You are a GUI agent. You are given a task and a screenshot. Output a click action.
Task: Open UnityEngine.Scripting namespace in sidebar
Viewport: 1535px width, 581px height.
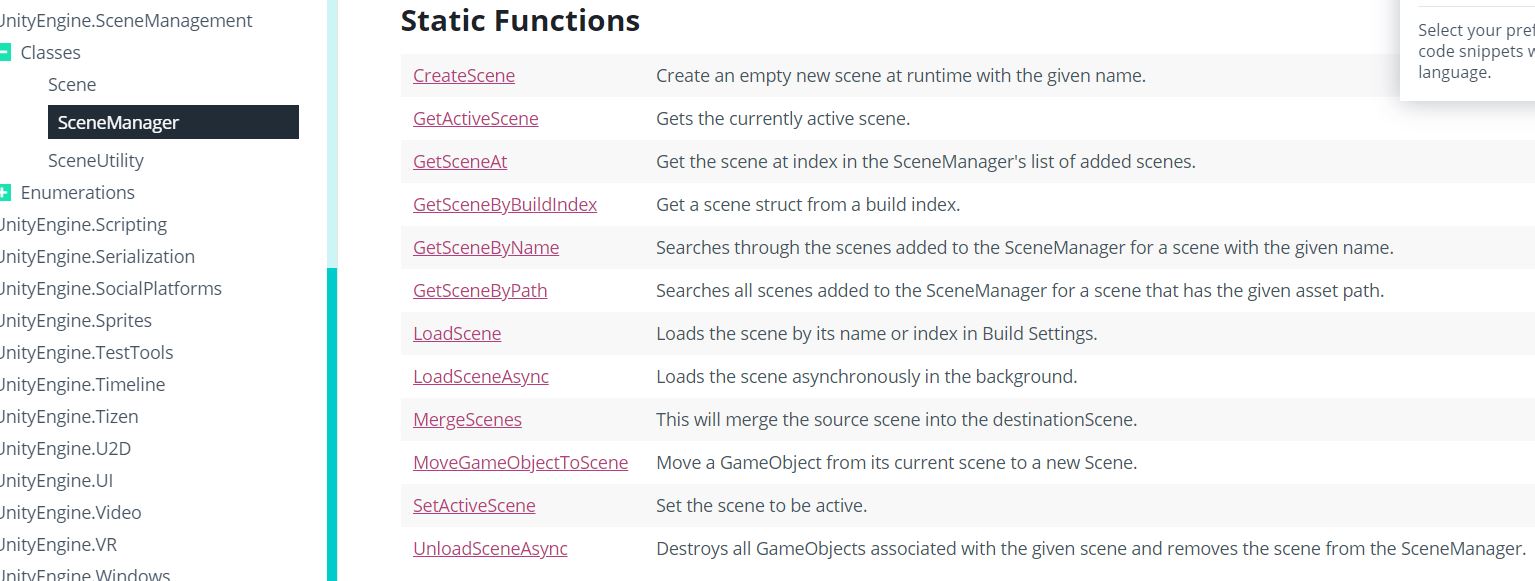(84, 225)
